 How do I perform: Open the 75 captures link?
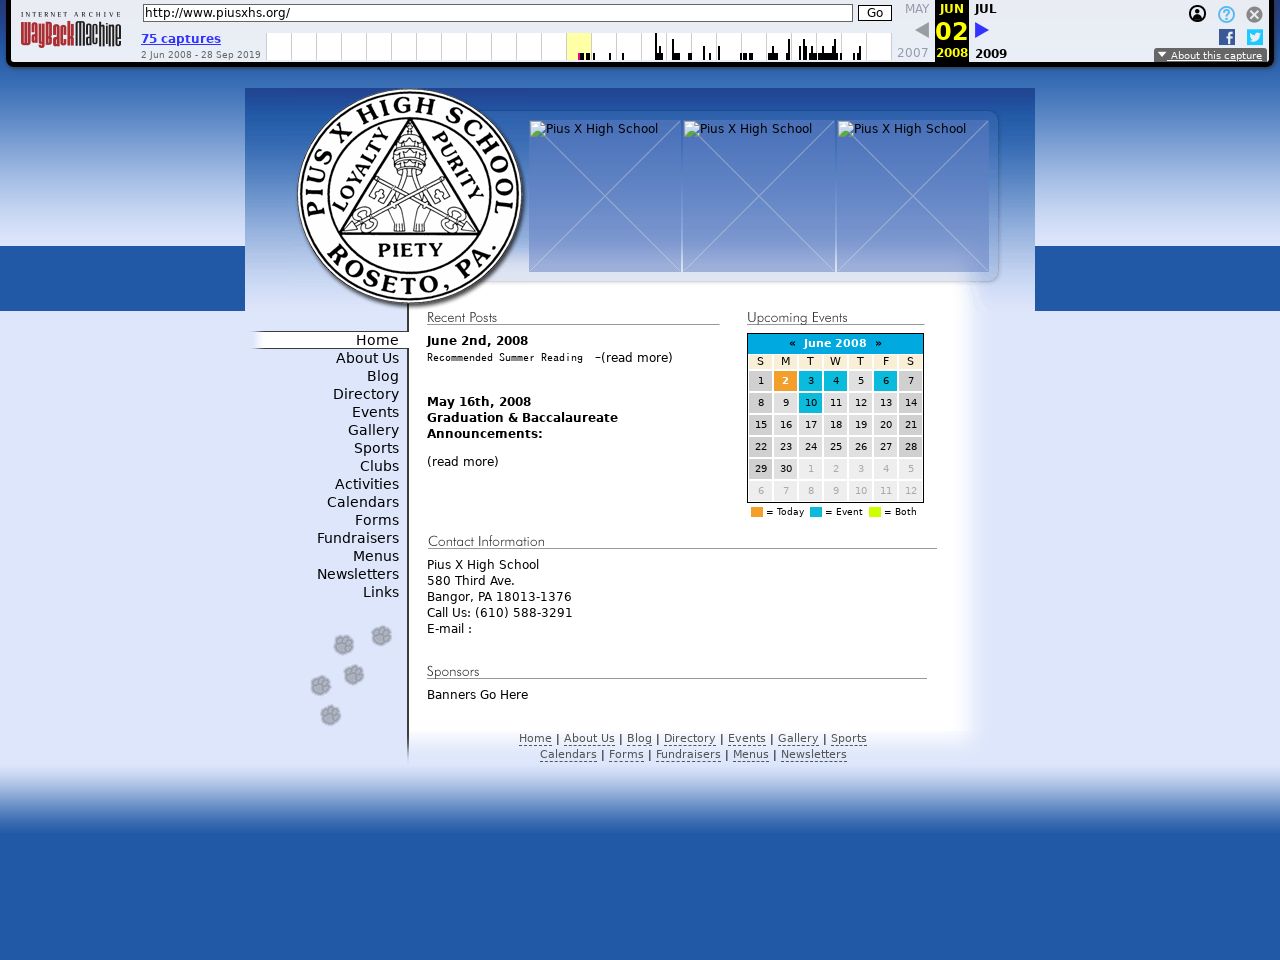pyautogui.click(x=181, y=39)
